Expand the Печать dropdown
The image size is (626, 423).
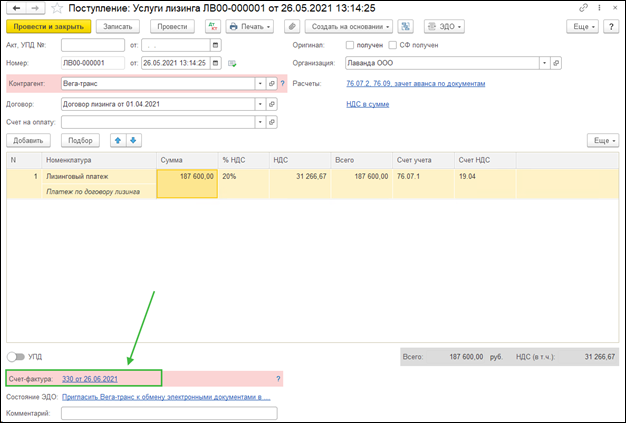click(x=250, y=26)
